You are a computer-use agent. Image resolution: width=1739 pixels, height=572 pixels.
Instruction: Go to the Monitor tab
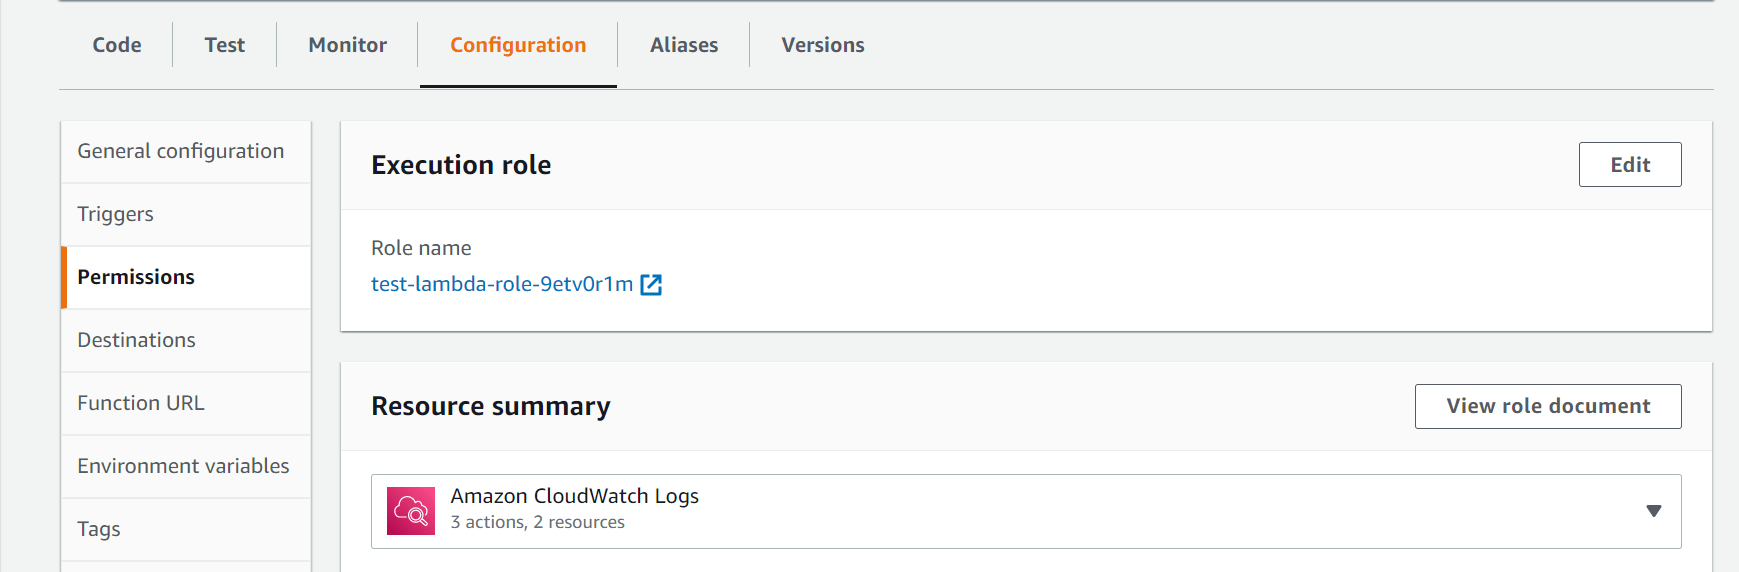click(347, 45)
